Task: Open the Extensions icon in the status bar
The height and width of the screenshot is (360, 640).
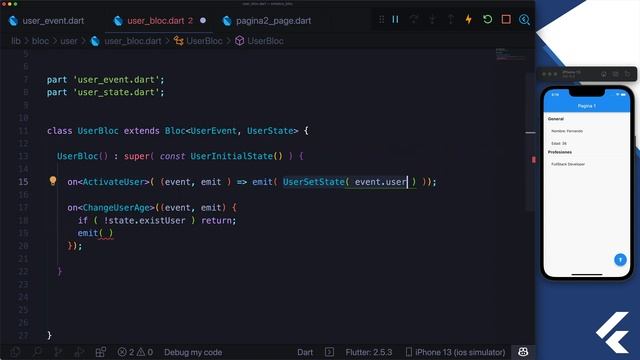Action: (100, 352)
